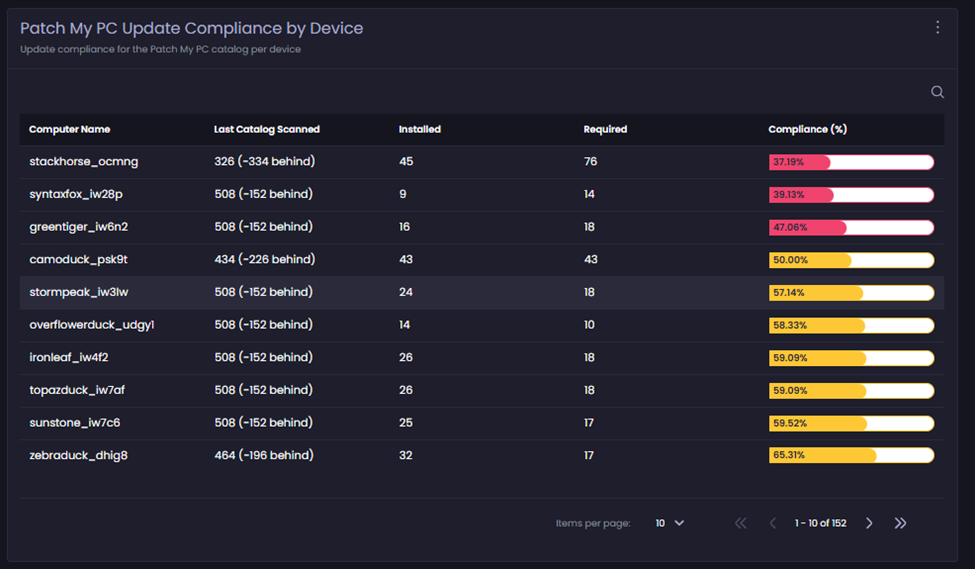The image size is (975, 569).
Task: Click 326 (-334 behind) catalog cell
Action: click(265, 162)
